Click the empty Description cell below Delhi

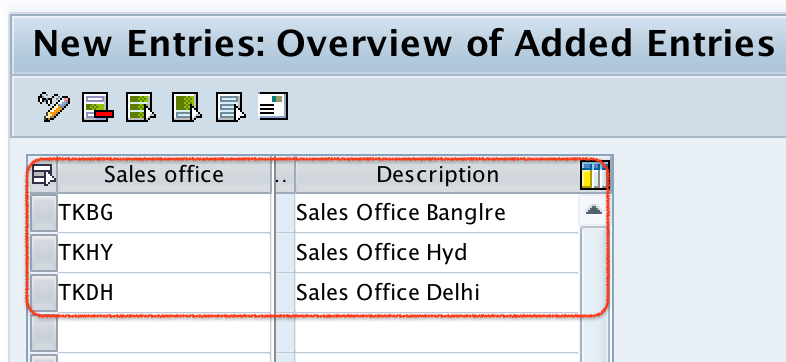pyautogui.click(x=436, y=334)
